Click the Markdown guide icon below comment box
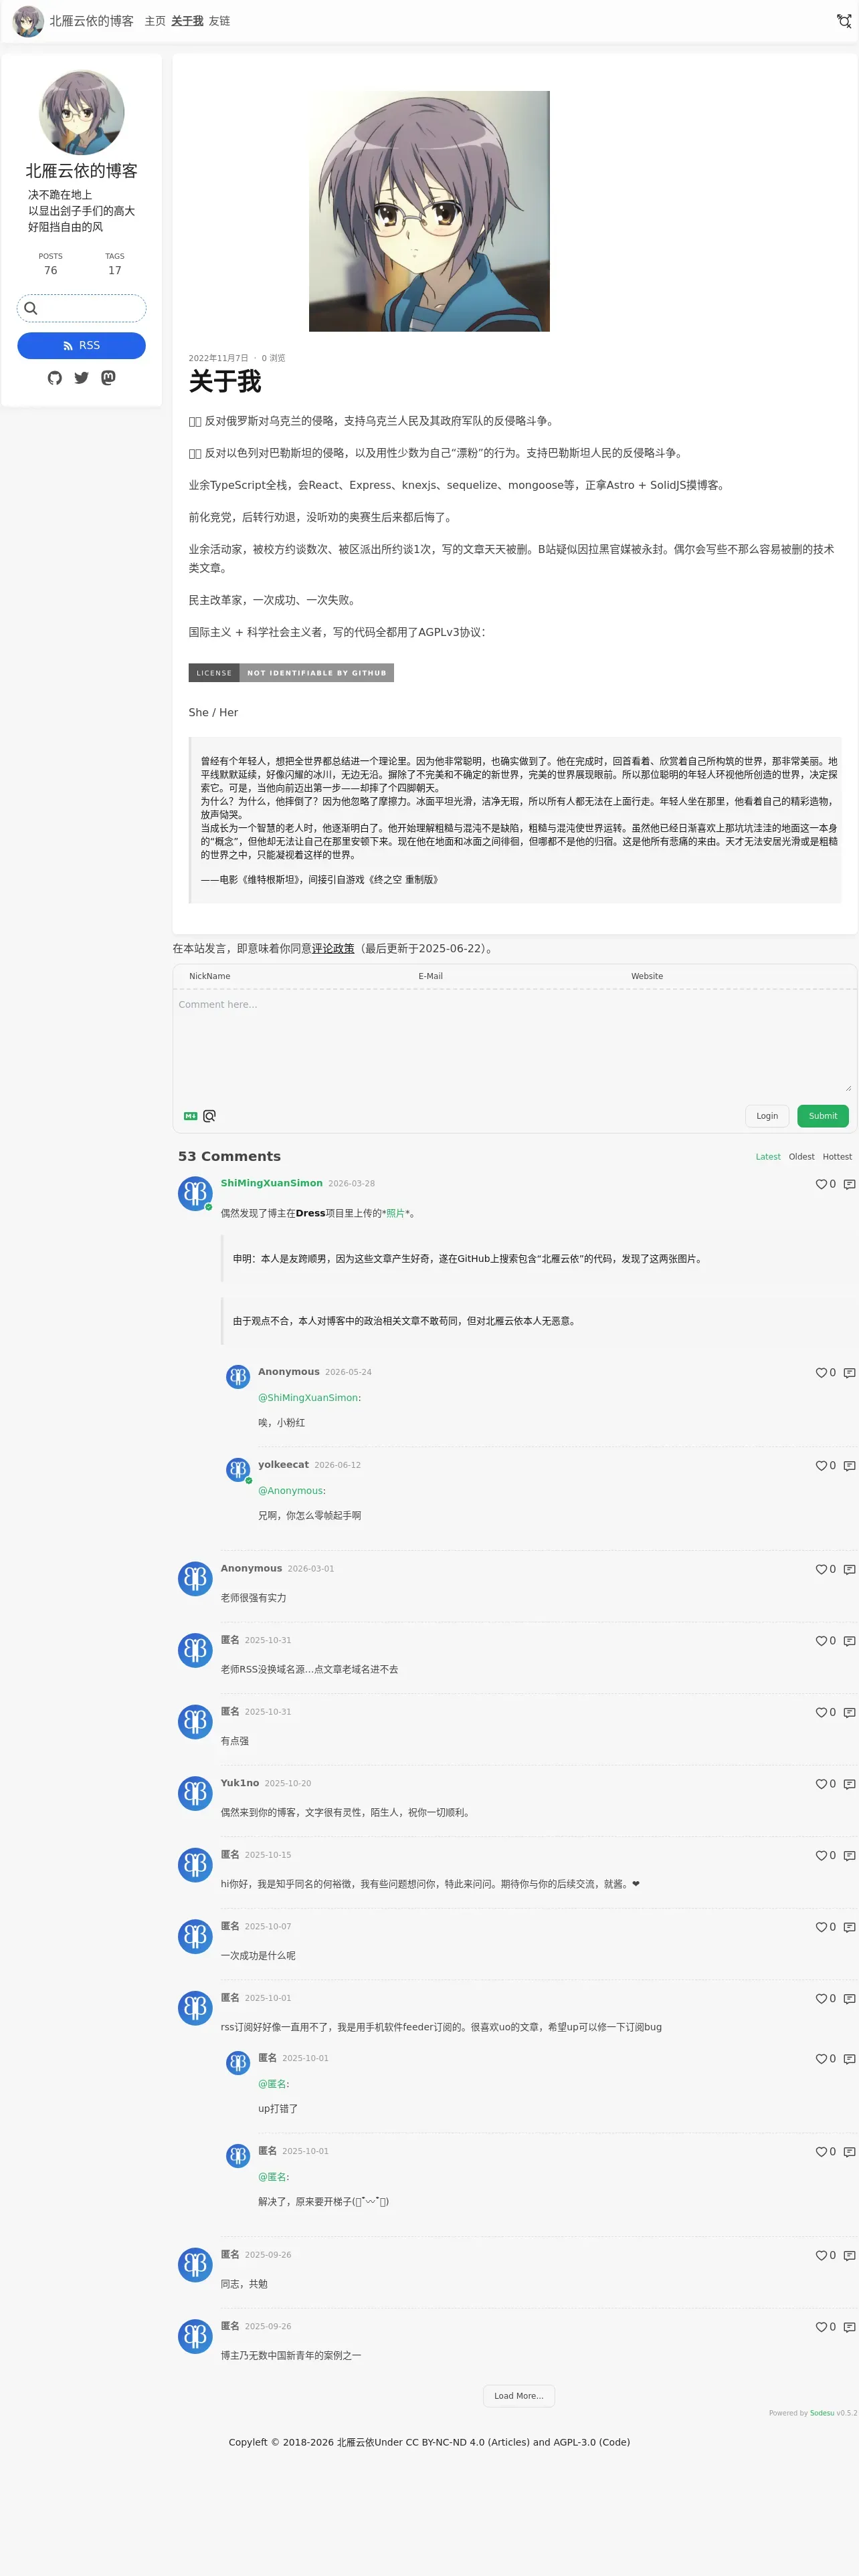The width and height of the screenshot is (859, 2576). 190,1116
